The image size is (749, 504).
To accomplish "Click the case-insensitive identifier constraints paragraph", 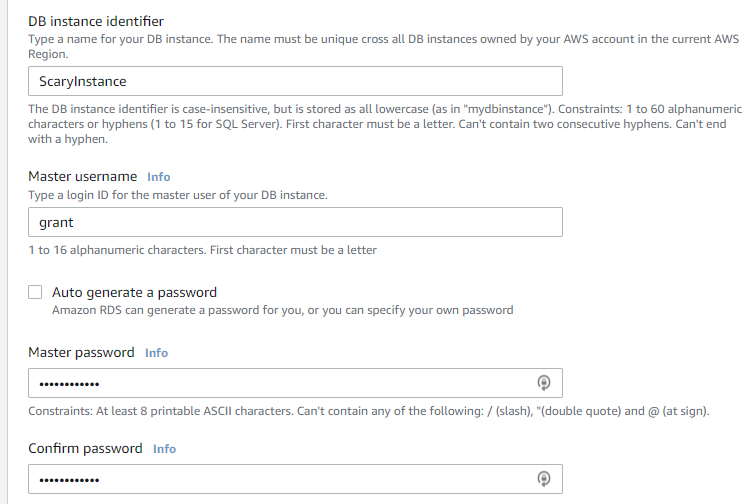I will pyautogui.click(x=385, y=124).
